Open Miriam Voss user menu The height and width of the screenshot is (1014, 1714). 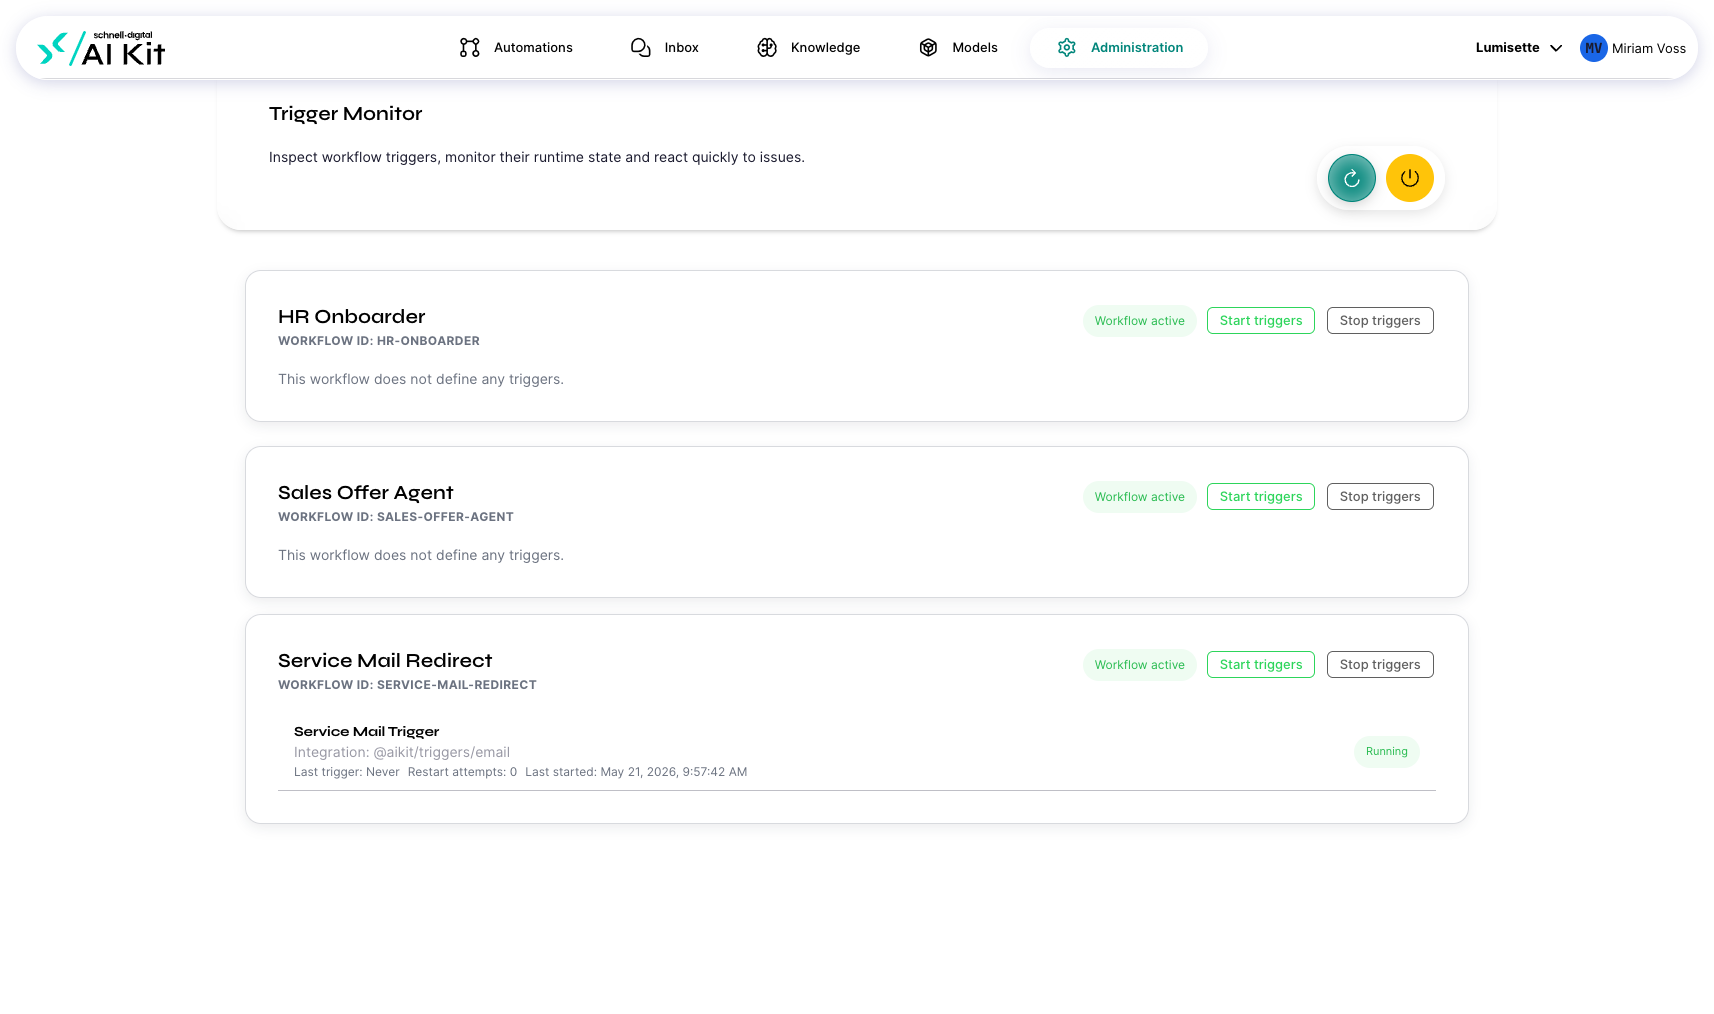point(1633,48)
